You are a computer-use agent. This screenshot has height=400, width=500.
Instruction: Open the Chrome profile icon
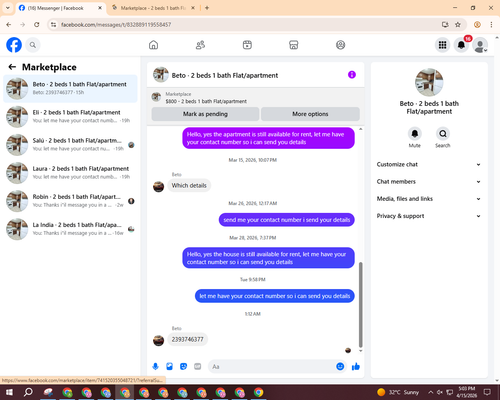click(477, 25)
